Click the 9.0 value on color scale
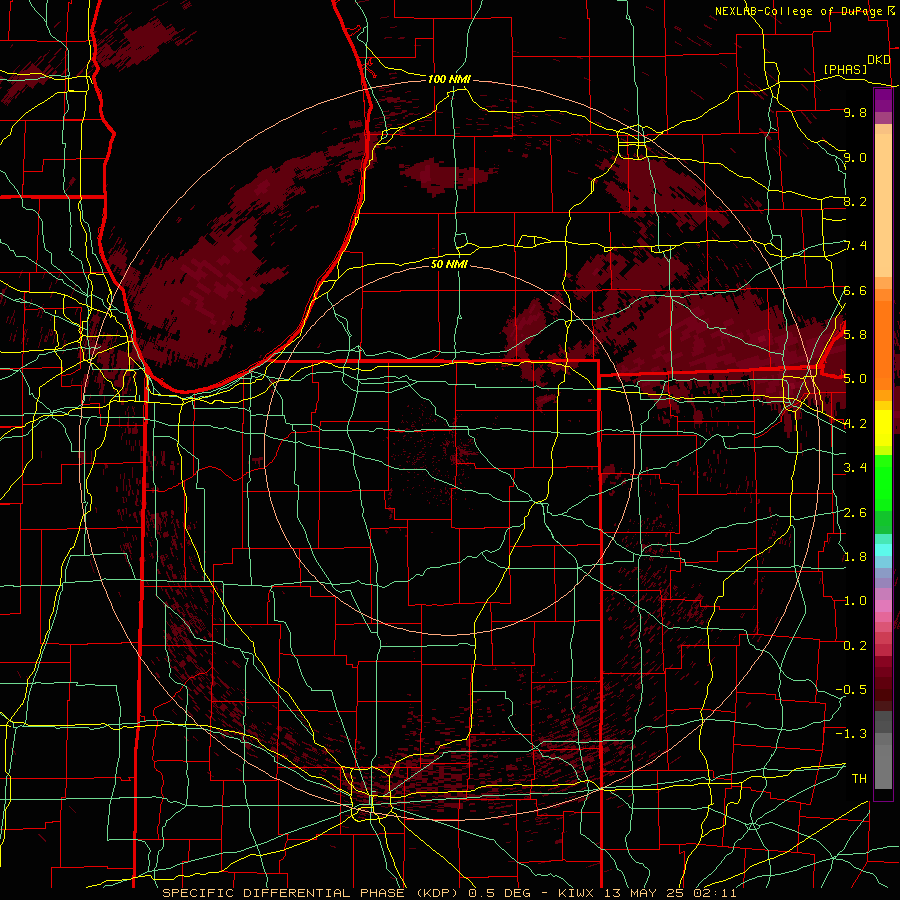This screenshot has height=900, width=900. (855, 157)
